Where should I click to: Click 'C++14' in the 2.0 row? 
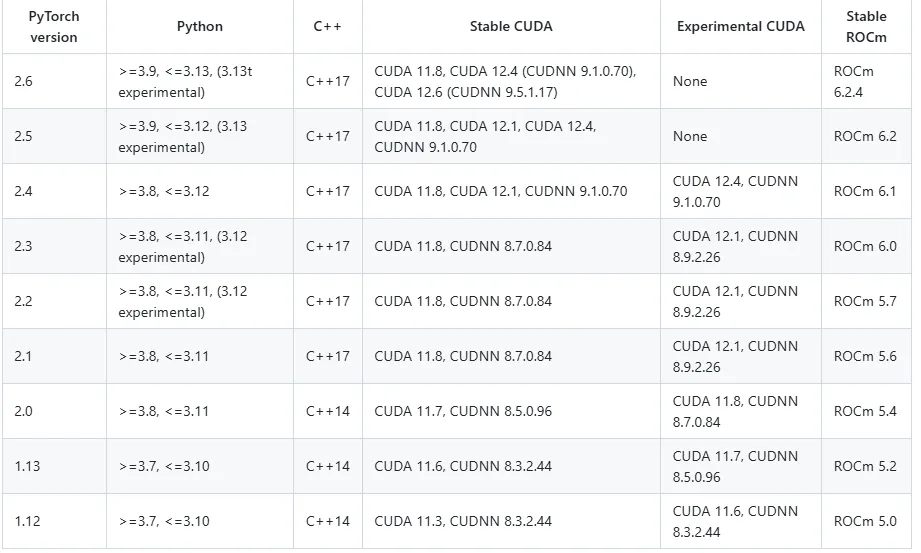point(328,411)
